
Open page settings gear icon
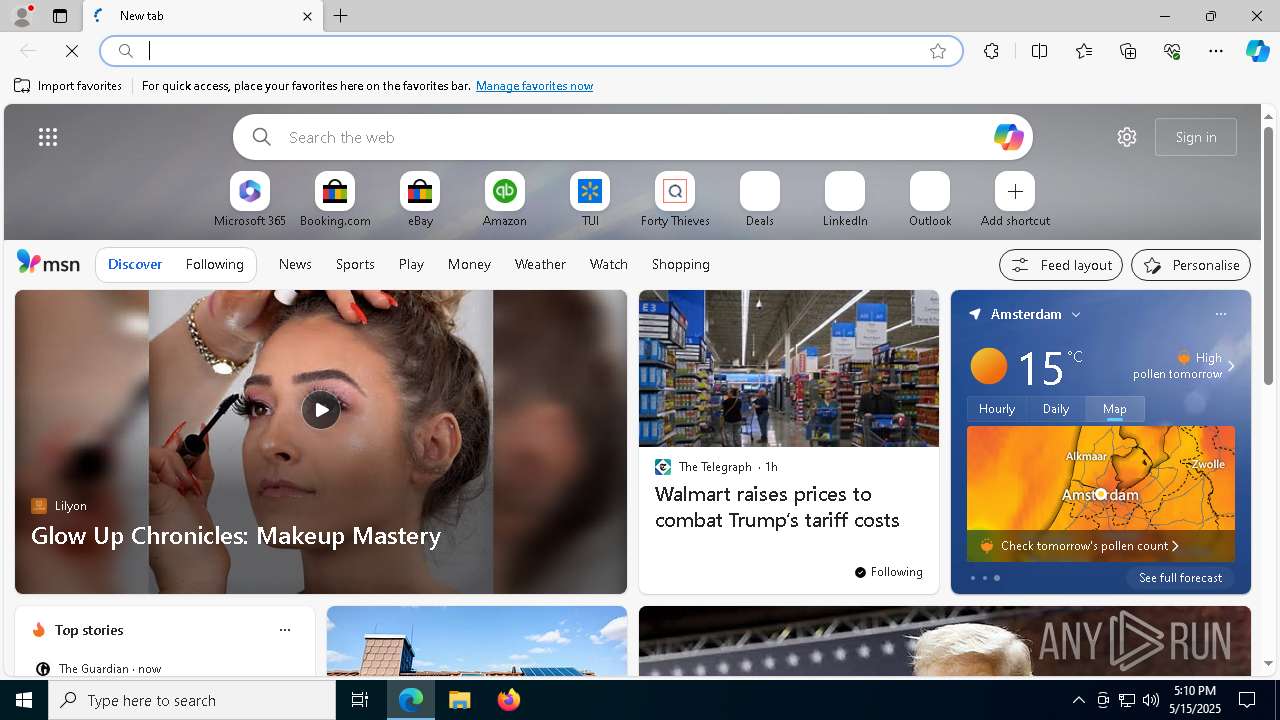click(x=1127, y=137)
